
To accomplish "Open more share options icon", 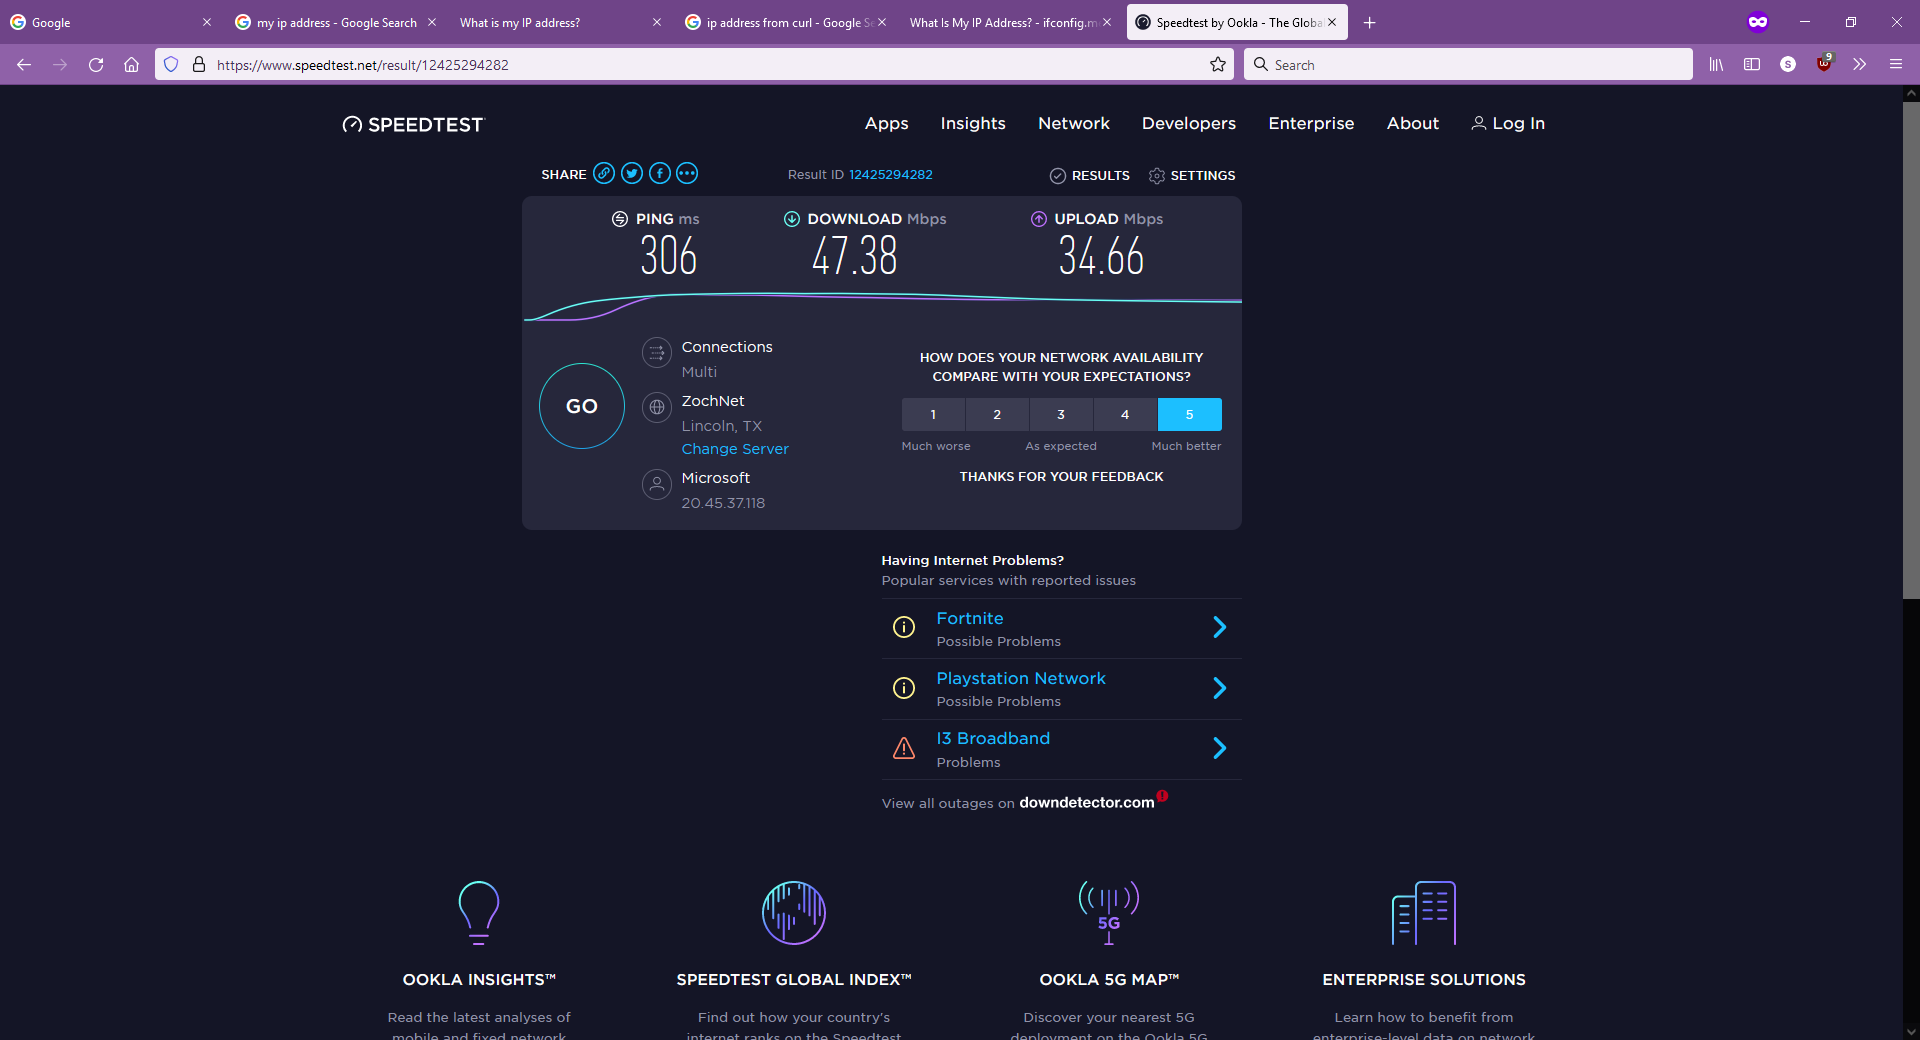I will [687, 173].
